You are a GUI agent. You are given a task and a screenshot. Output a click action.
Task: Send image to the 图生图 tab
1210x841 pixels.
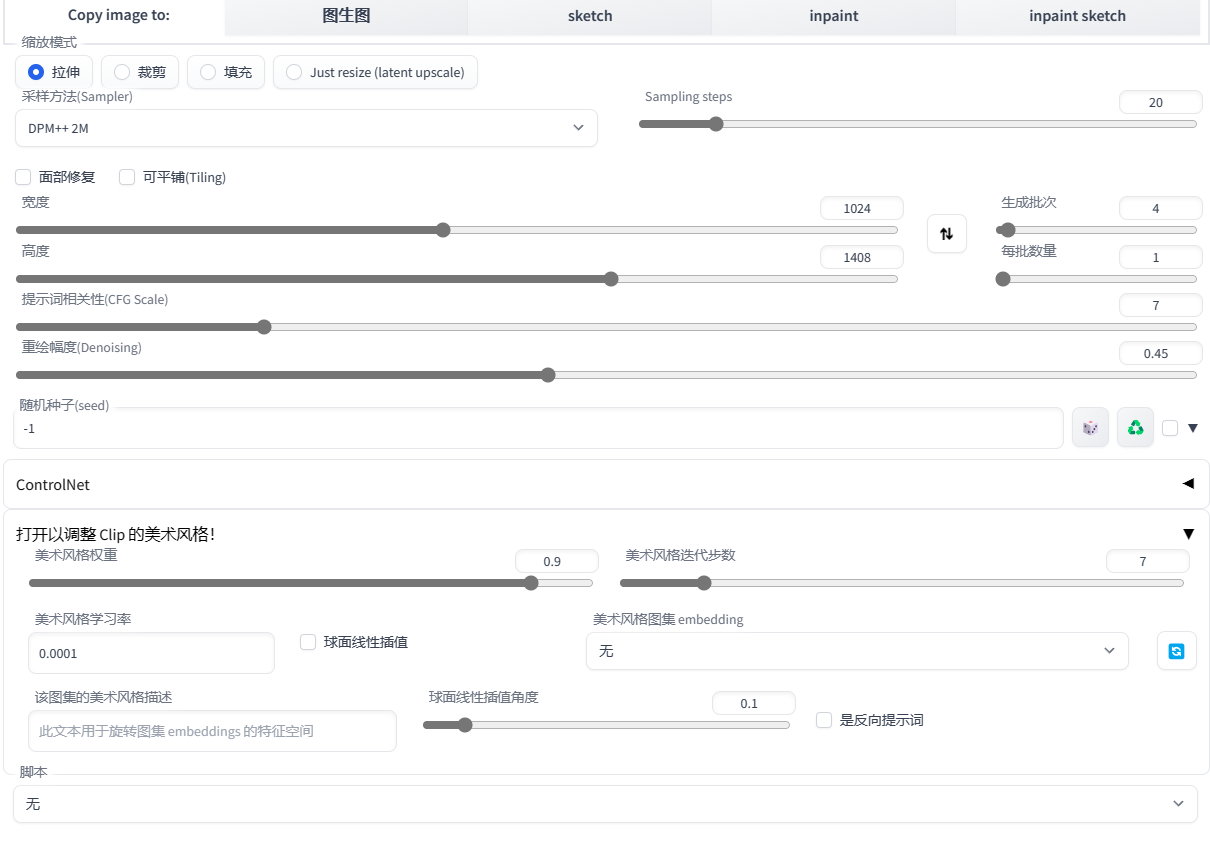[x=346, y=16]
